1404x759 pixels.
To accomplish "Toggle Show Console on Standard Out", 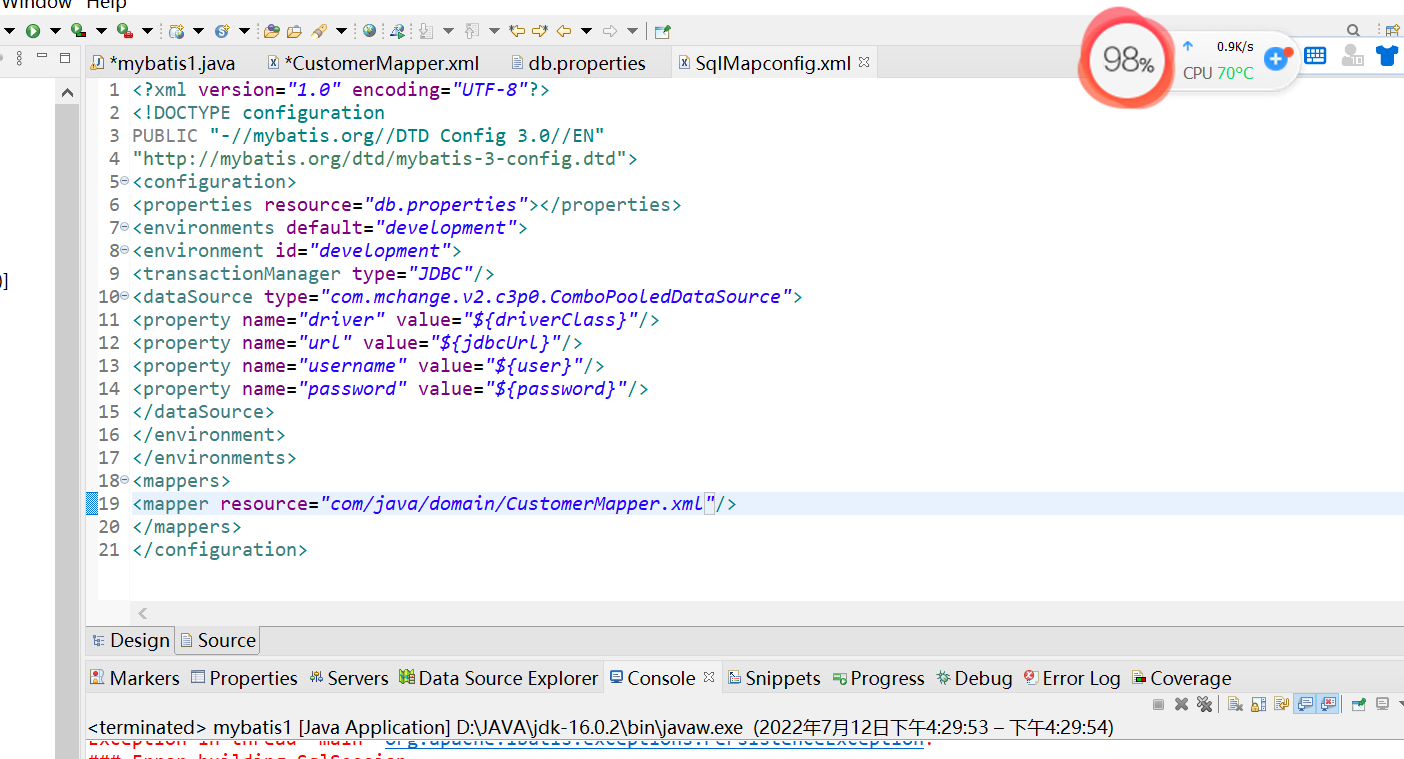I will 1305,704.
